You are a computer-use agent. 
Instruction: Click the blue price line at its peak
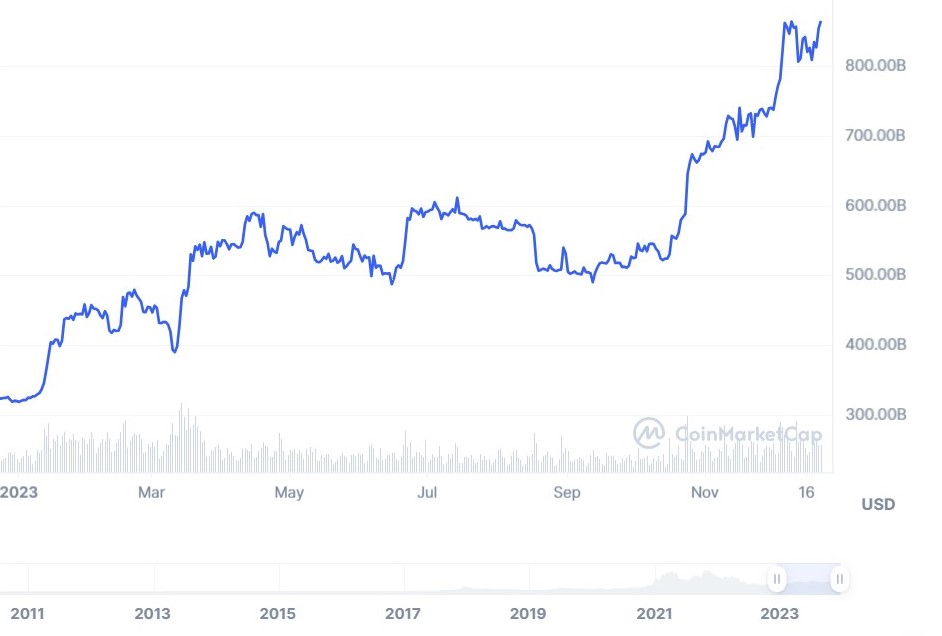[x=789, y=20]
